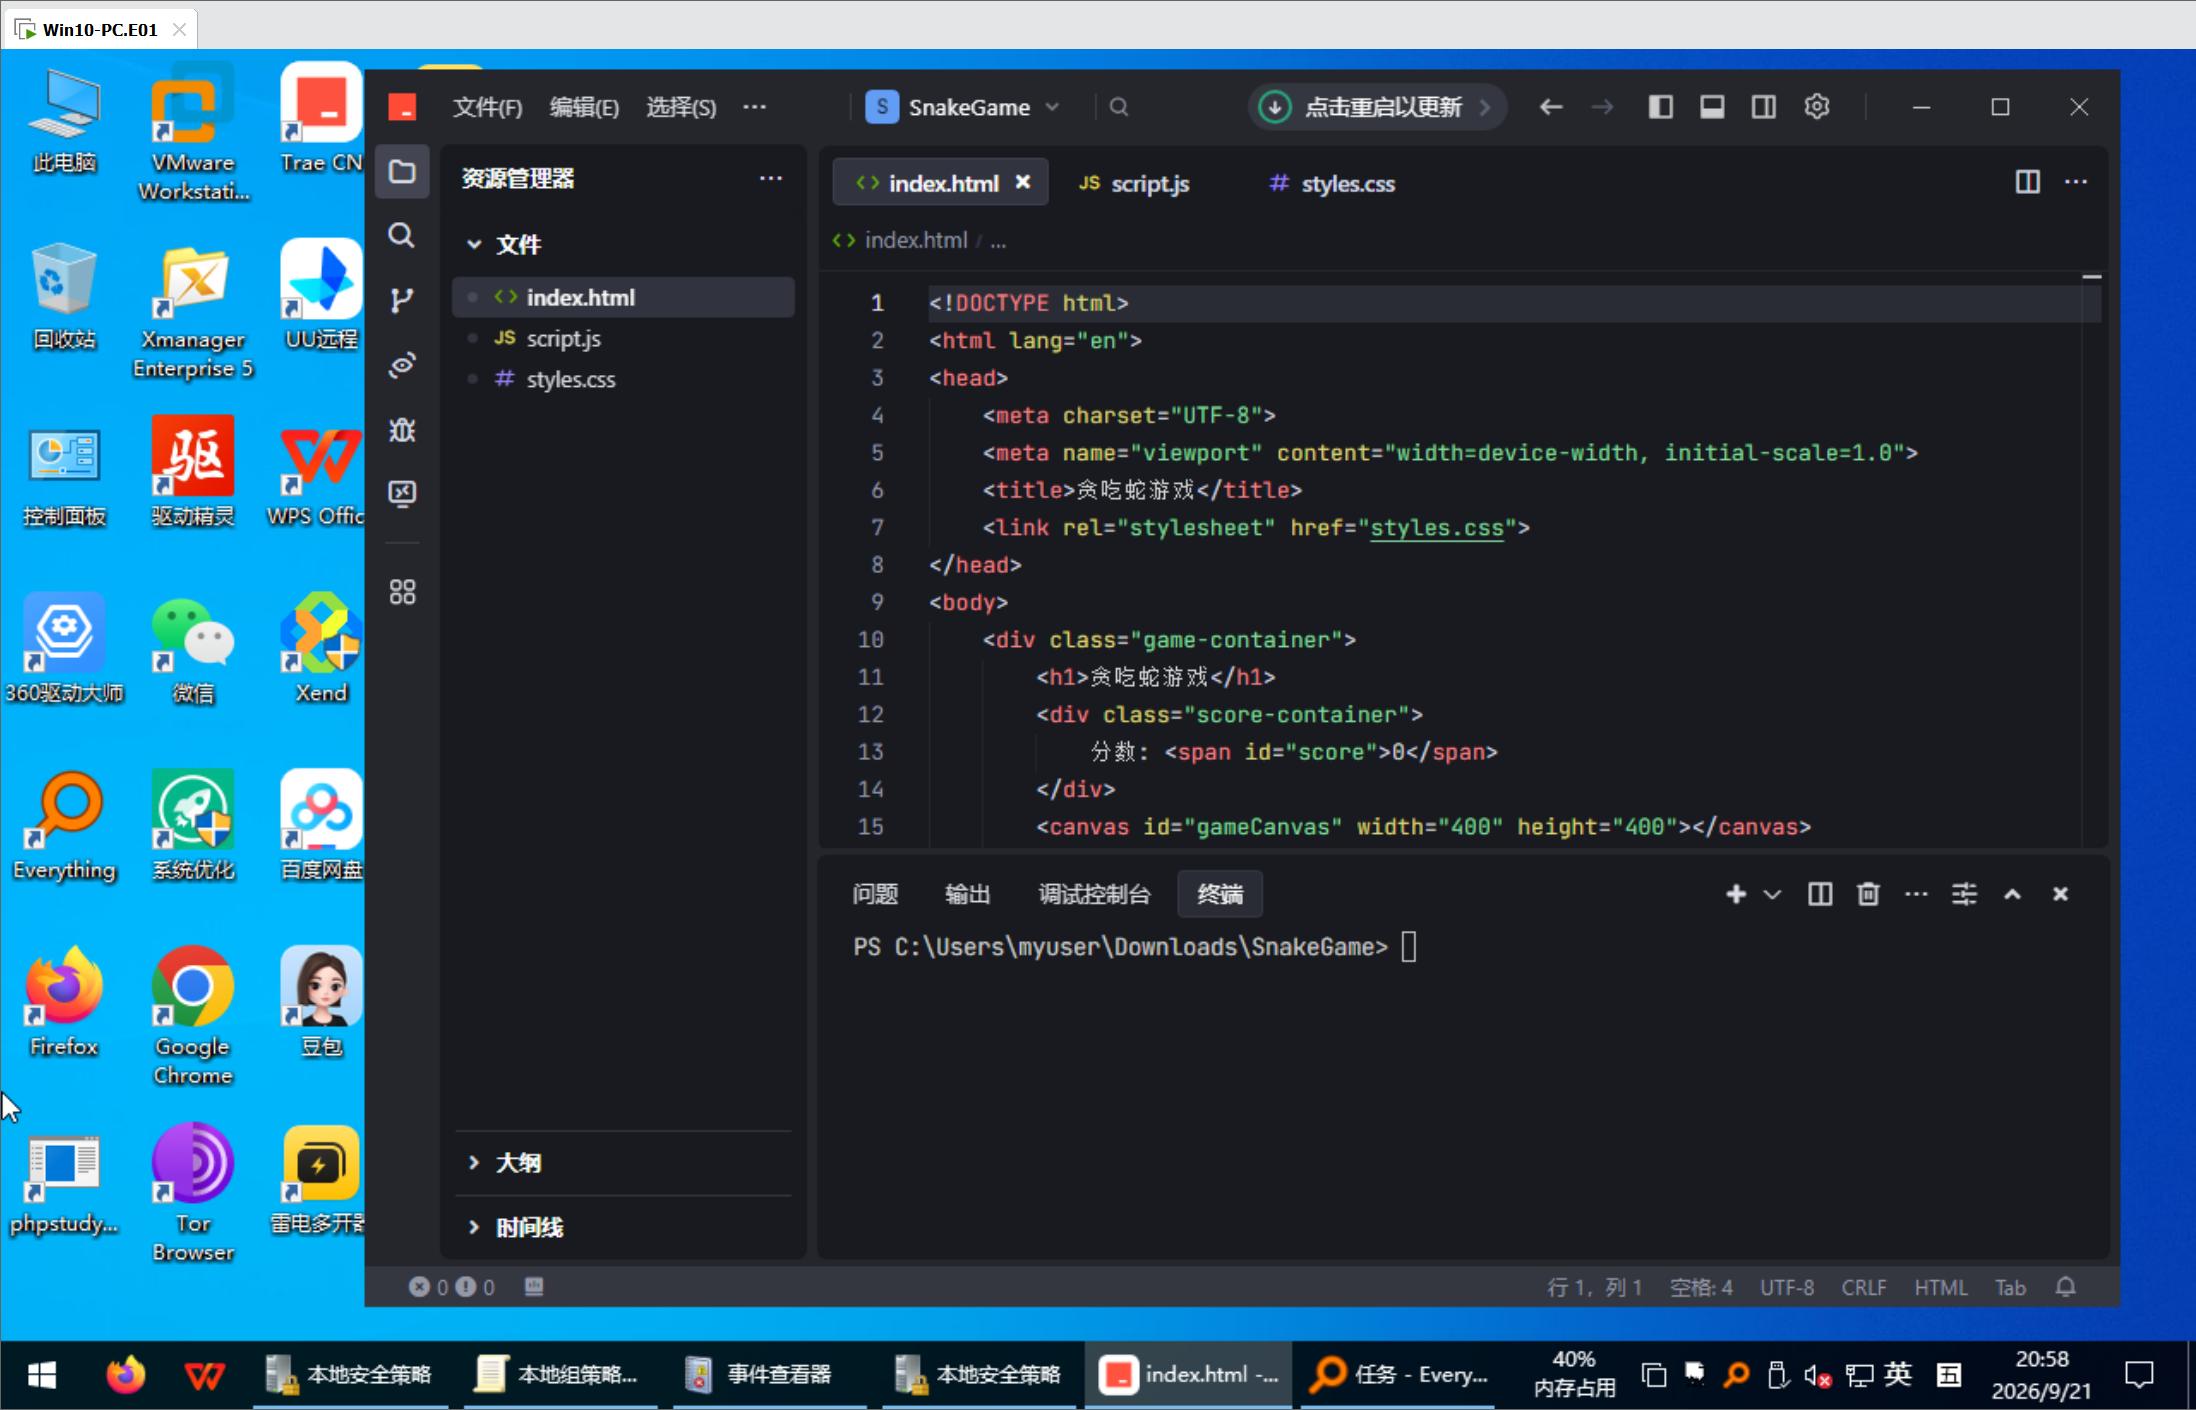Switch to the styles.css editor tab
The width and height of the screenshot is (2196, 1410).
pos(1332,183)
